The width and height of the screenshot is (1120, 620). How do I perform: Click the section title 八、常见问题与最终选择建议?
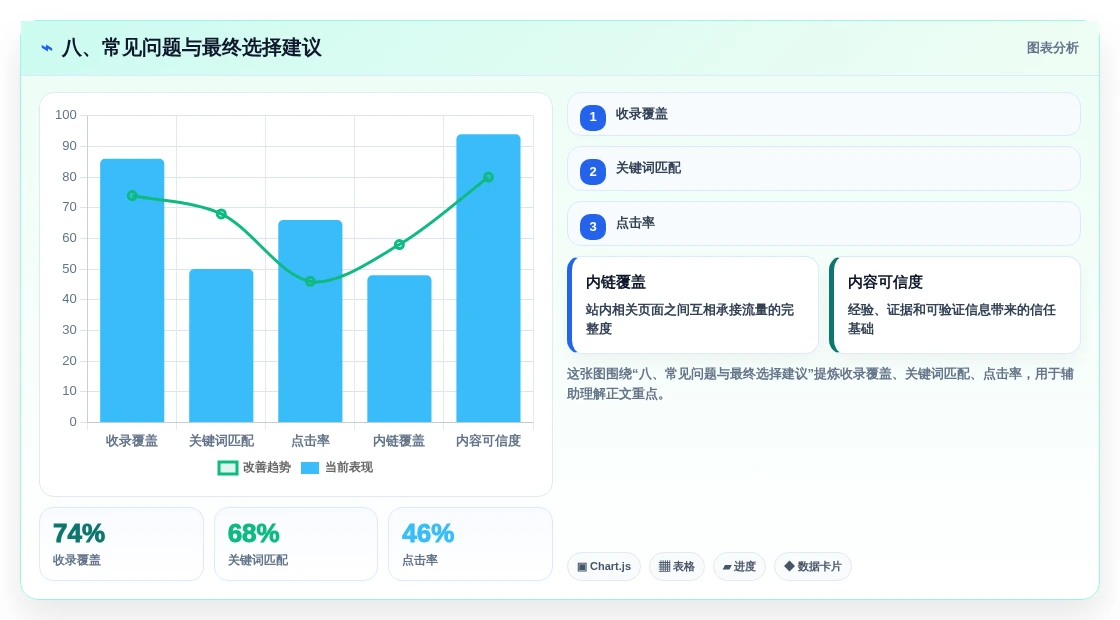click(191, 48)
